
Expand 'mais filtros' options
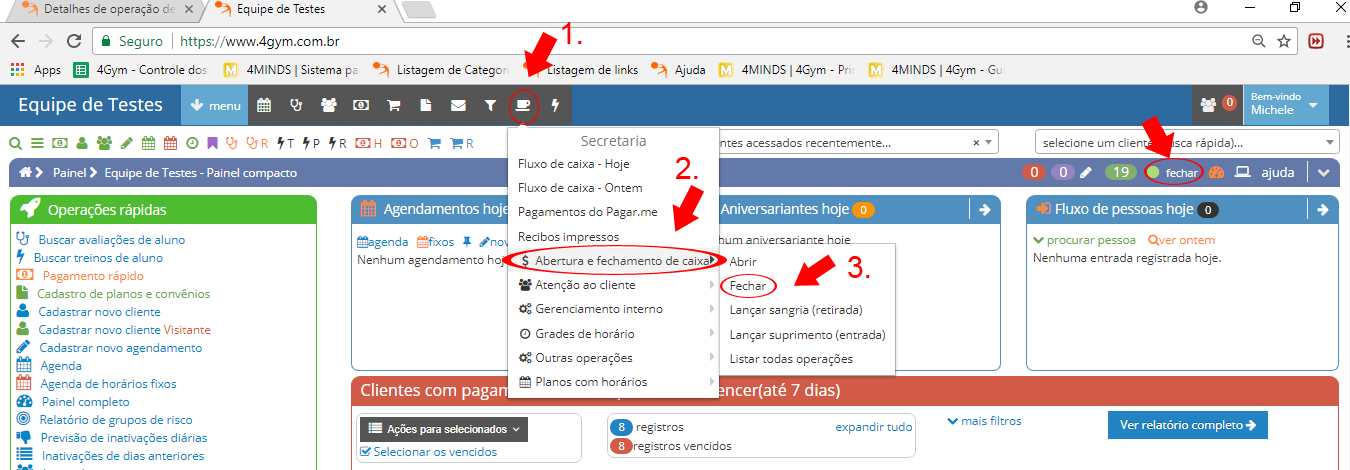click(983, 421)
